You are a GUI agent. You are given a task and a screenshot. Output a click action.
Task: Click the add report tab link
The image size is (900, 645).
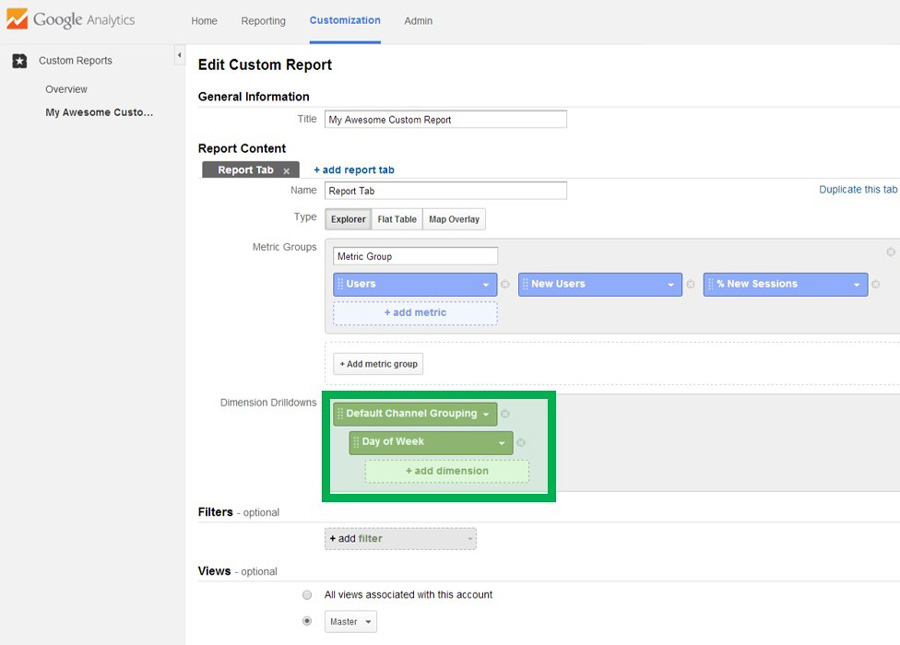tap(354, 170)
